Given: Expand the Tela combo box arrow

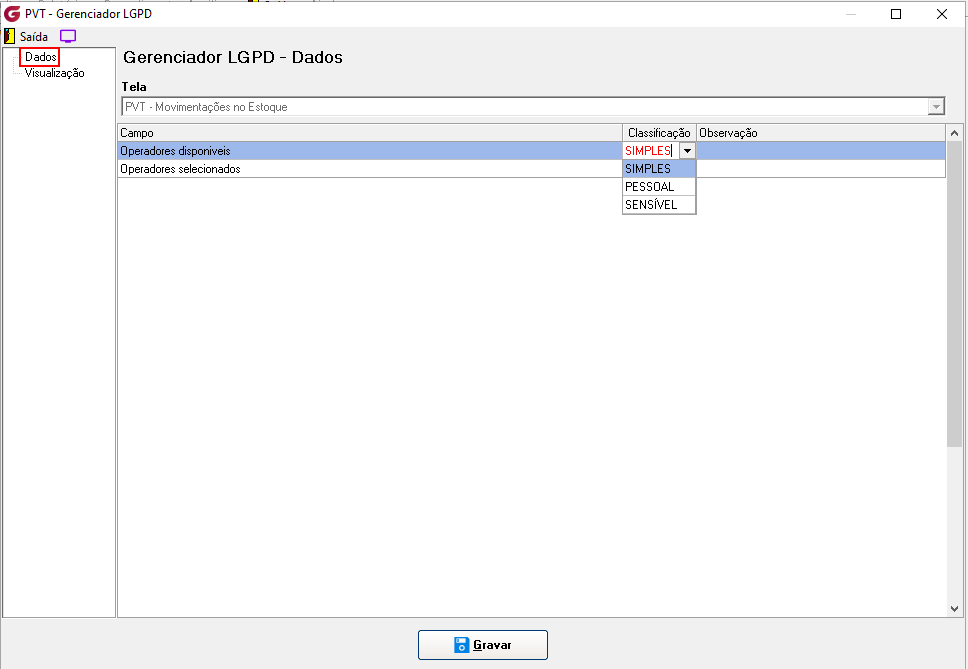Looking at the screenshot, I should tap(936, 107).
